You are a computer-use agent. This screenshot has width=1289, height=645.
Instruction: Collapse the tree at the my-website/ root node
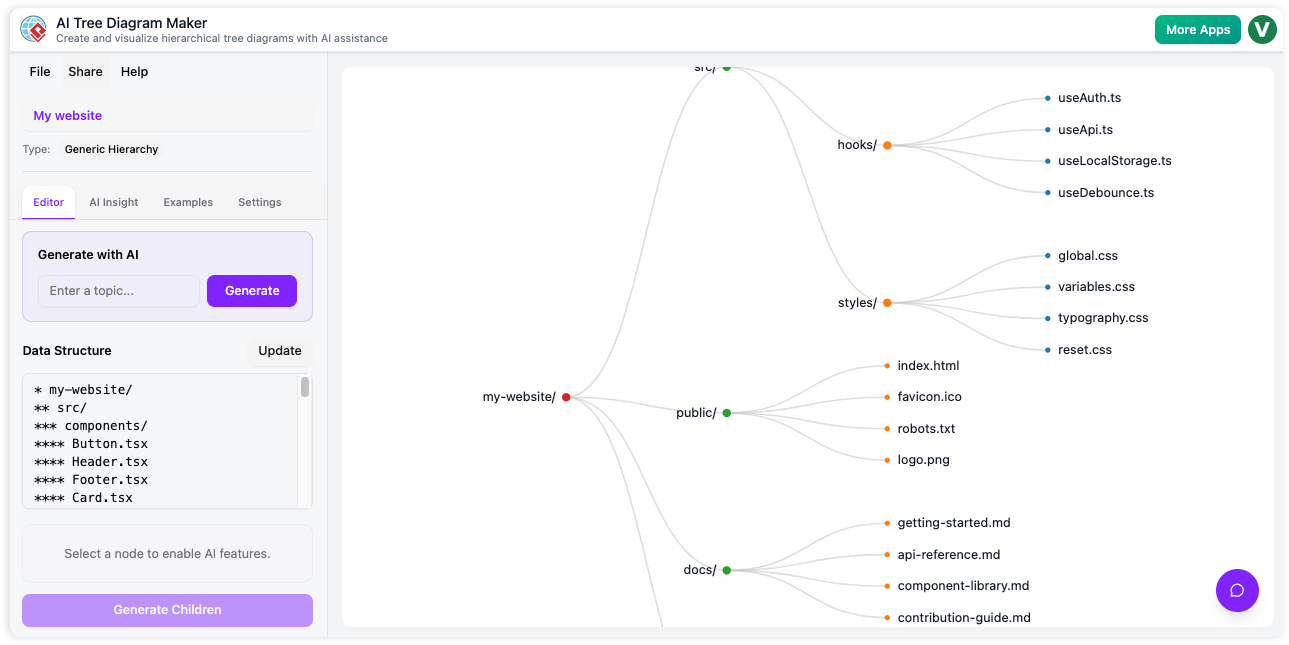(566, 396)
